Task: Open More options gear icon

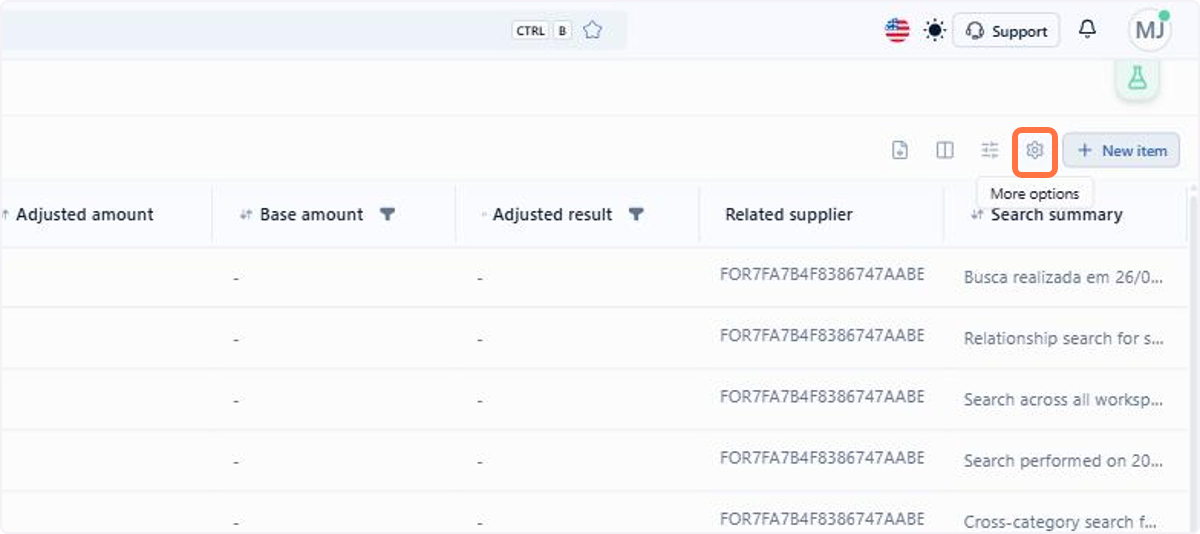Action: [x=1035, y=151]
